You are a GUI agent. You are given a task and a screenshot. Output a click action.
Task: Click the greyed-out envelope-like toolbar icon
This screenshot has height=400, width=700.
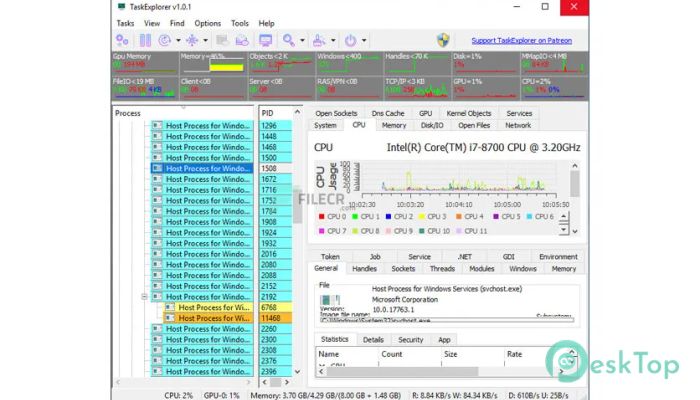pos(242,40)
